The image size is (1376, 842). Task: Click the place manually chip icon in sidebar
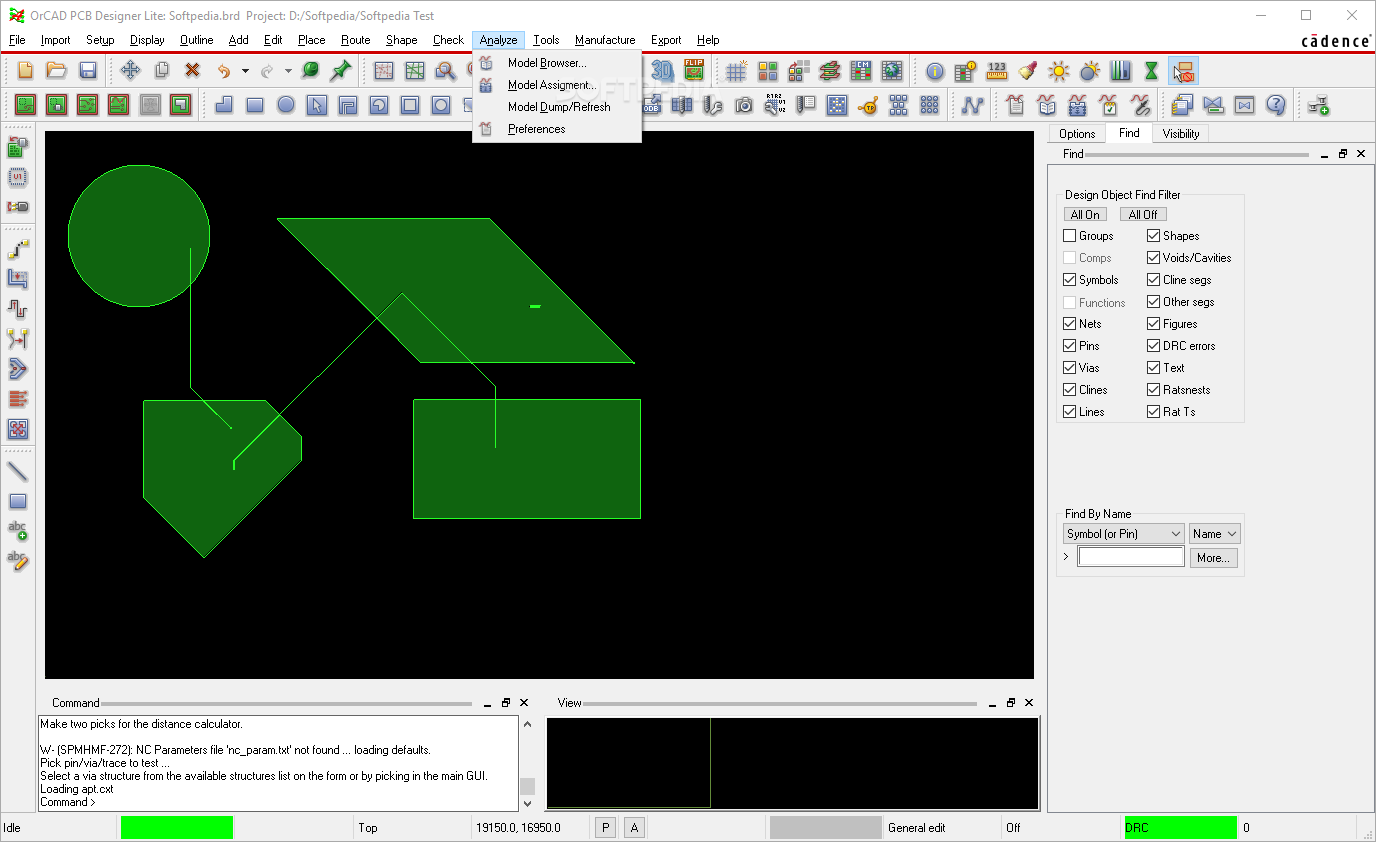[x=18, y=178]
